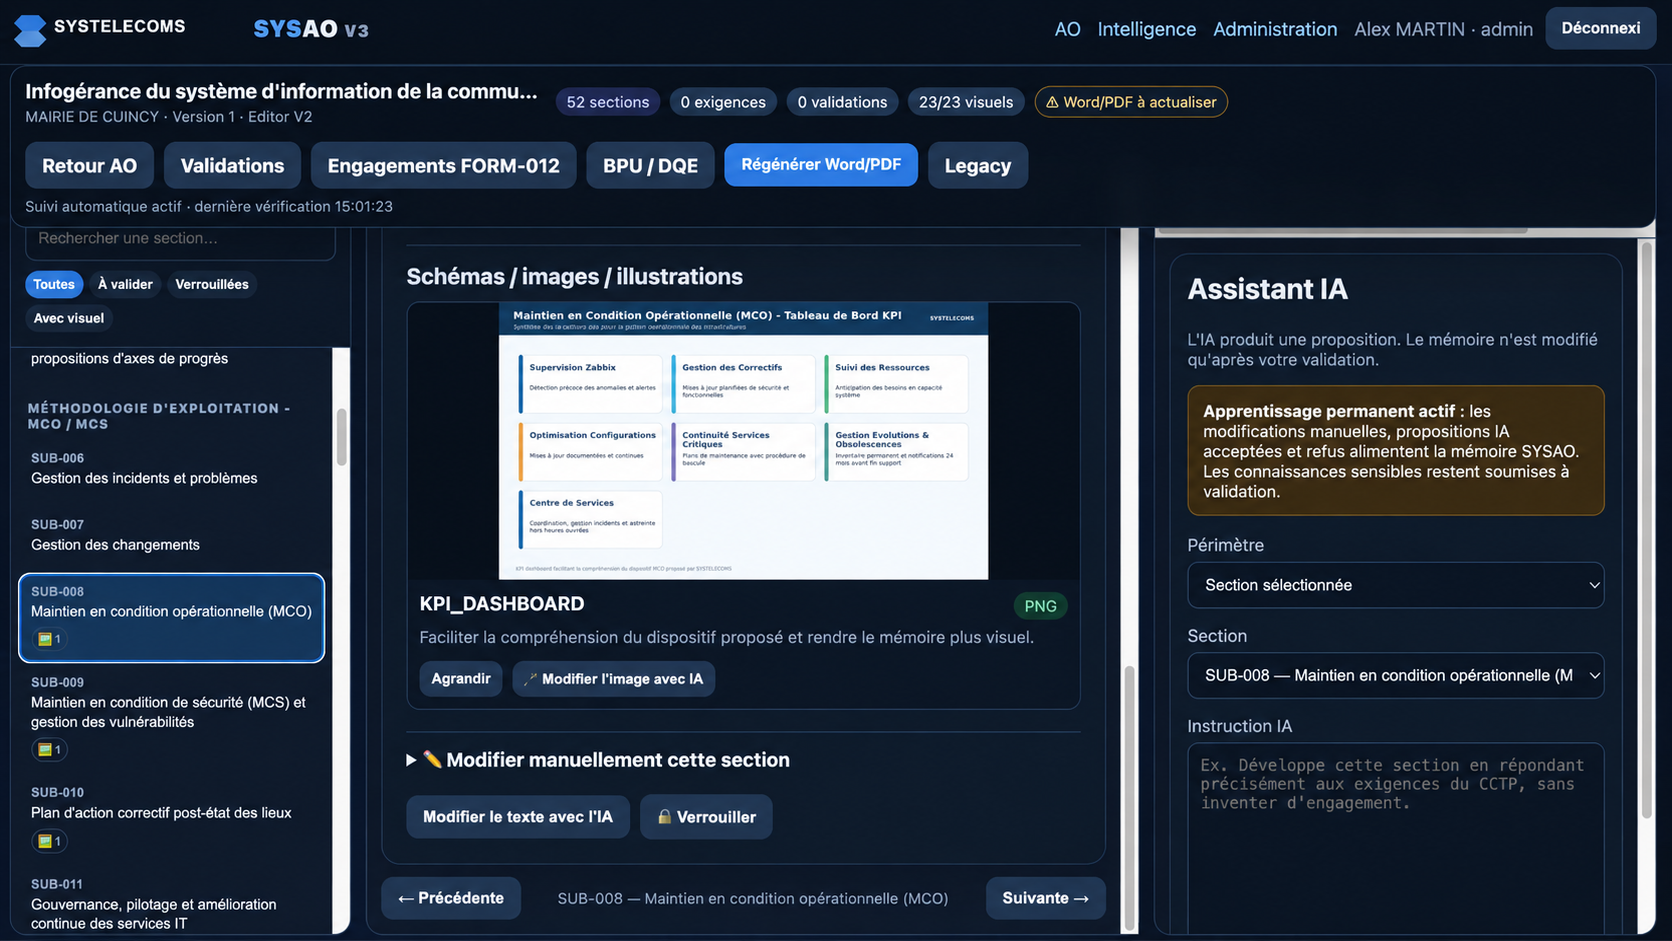Click the Instruction IA text area
Viewport: 1672px width, 941px height.
click(x=1395, y=838)
